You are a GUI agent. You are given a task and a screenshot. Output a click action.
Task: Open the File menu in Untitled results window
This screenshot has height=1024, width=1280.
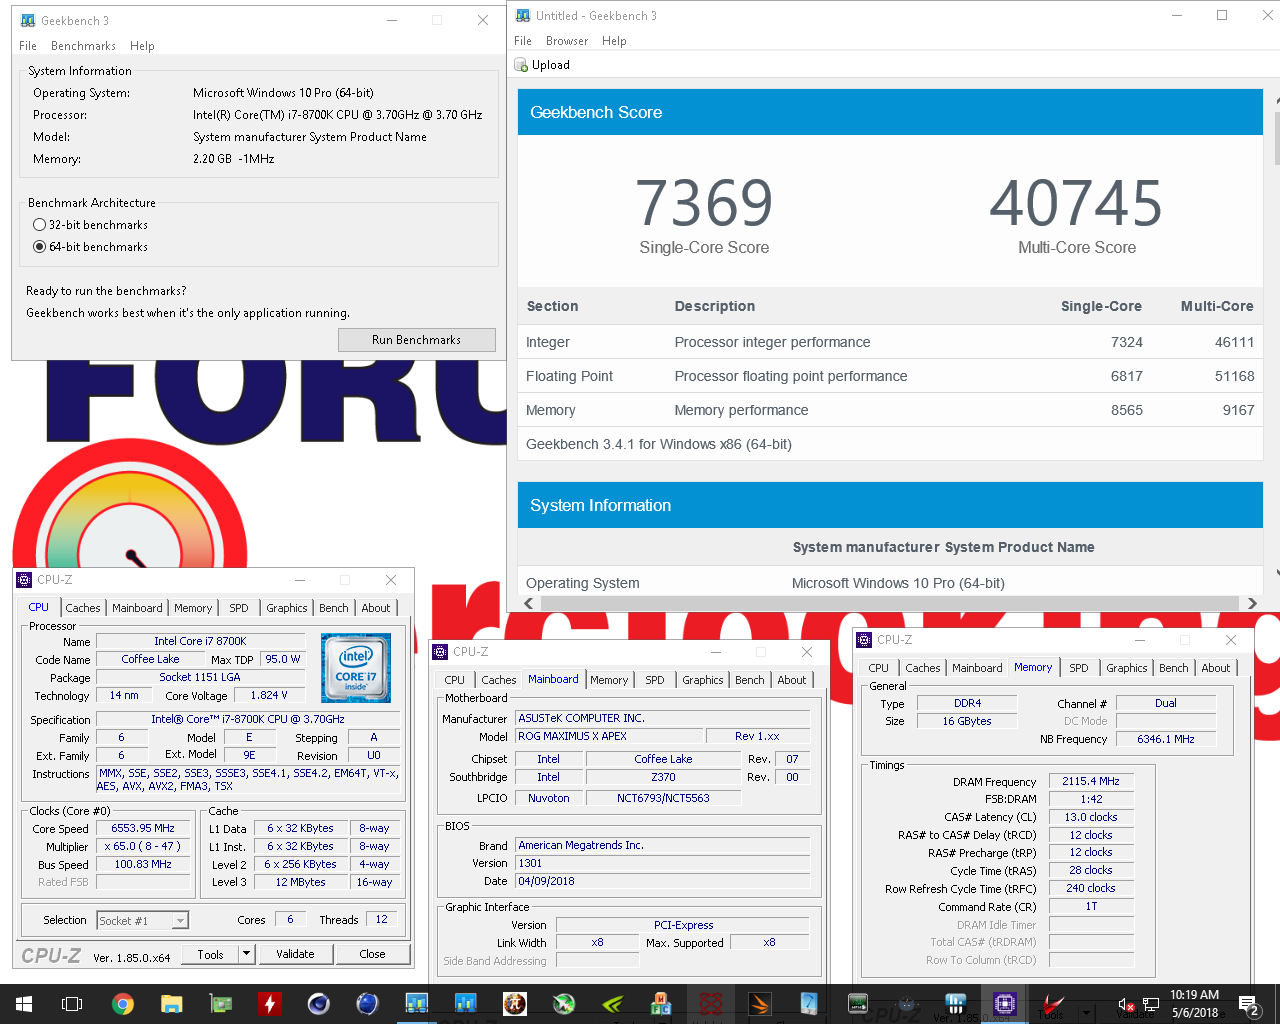click(x=523, y=41)
